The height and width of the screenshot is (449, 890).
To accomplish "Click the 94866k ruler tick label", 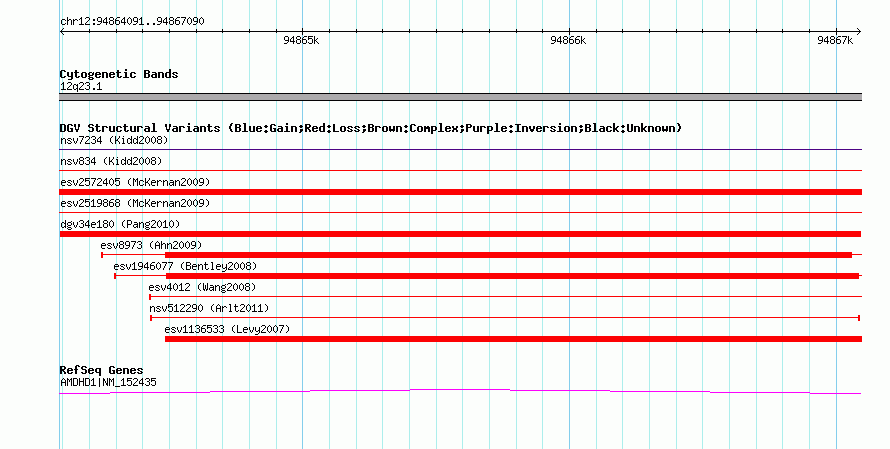I will tap(568, 40).
